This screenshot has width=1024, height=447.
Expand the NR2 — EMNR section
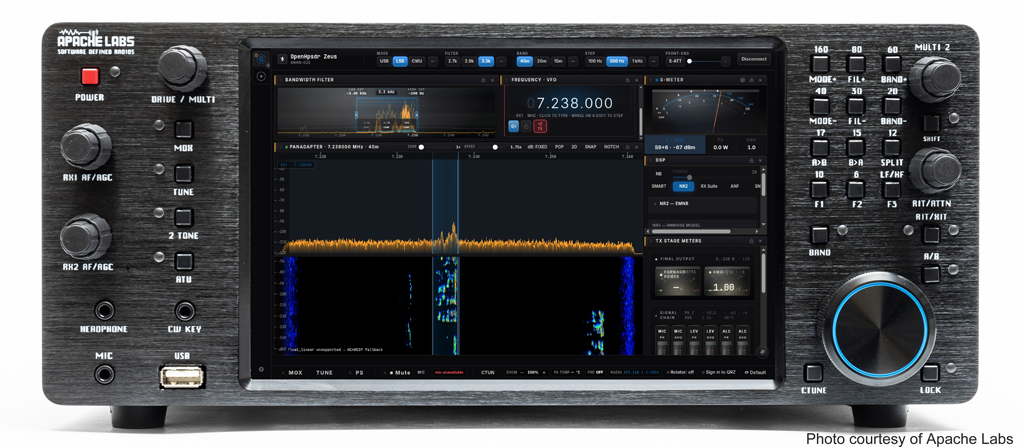703,204
